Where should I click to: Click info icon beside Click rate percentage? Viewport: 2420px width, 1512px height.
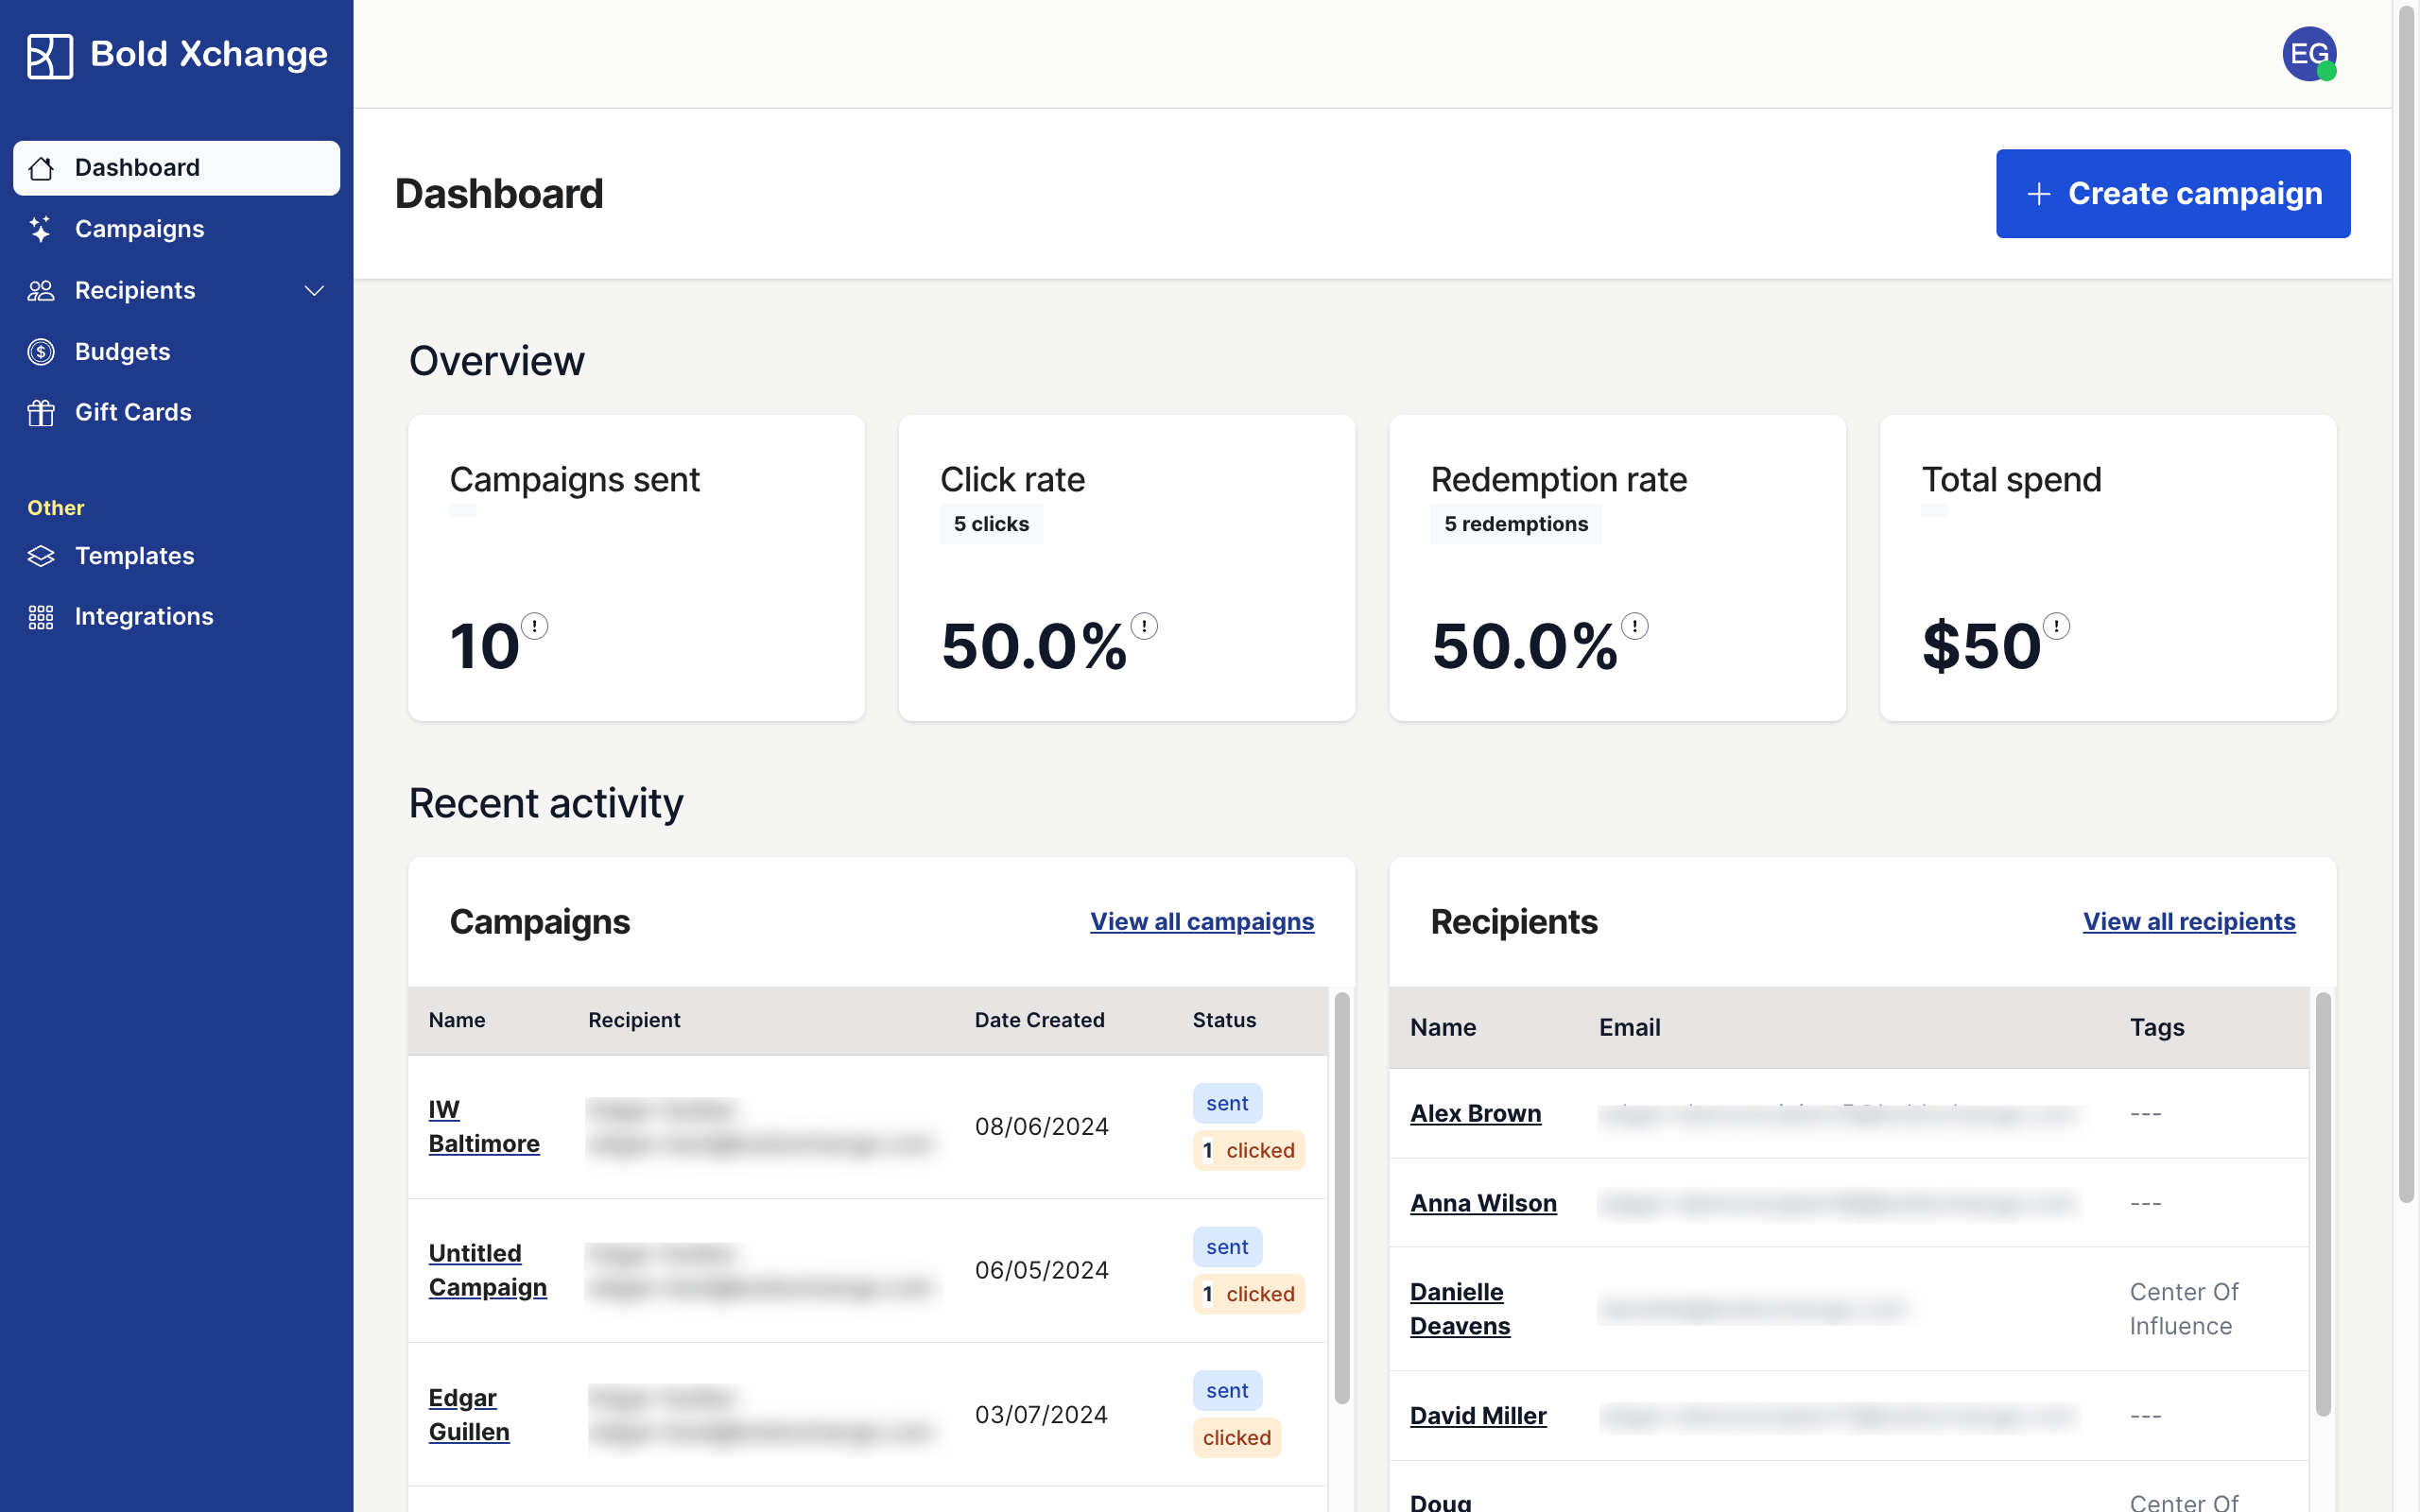click(x=1144, y=626)
